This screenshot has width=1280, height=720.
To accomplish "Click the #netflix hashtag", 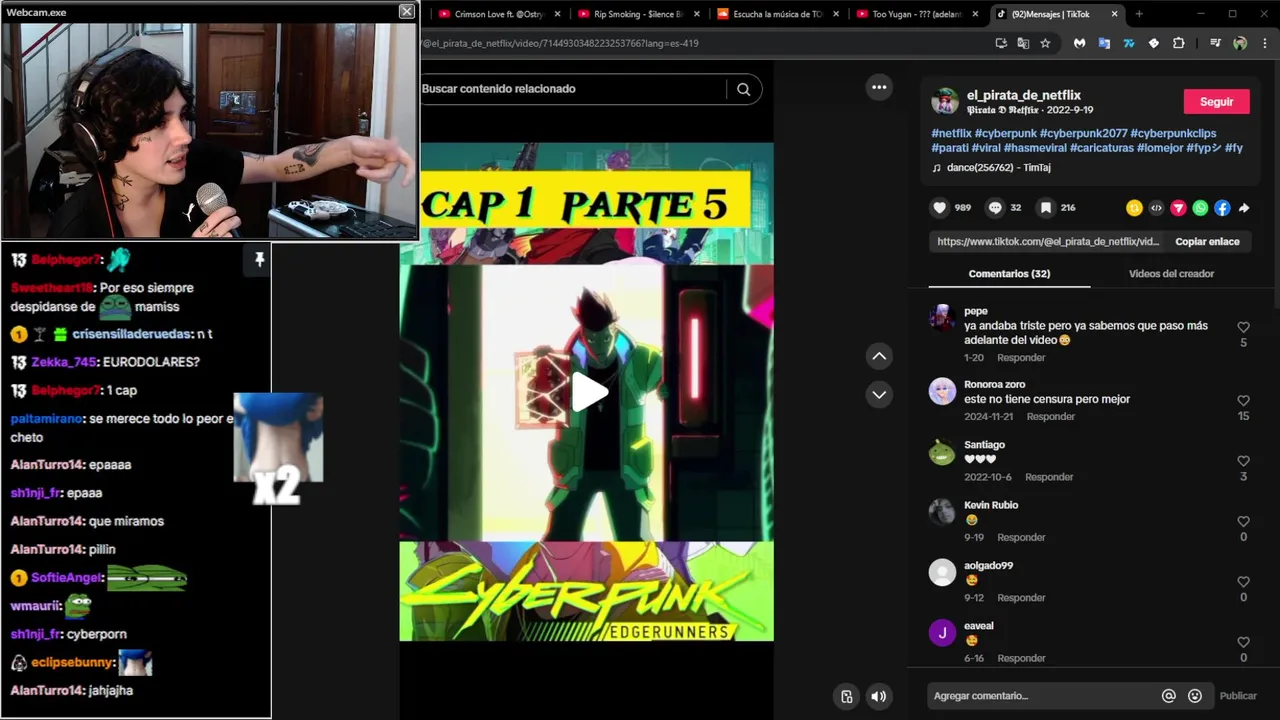I will 951,133.
